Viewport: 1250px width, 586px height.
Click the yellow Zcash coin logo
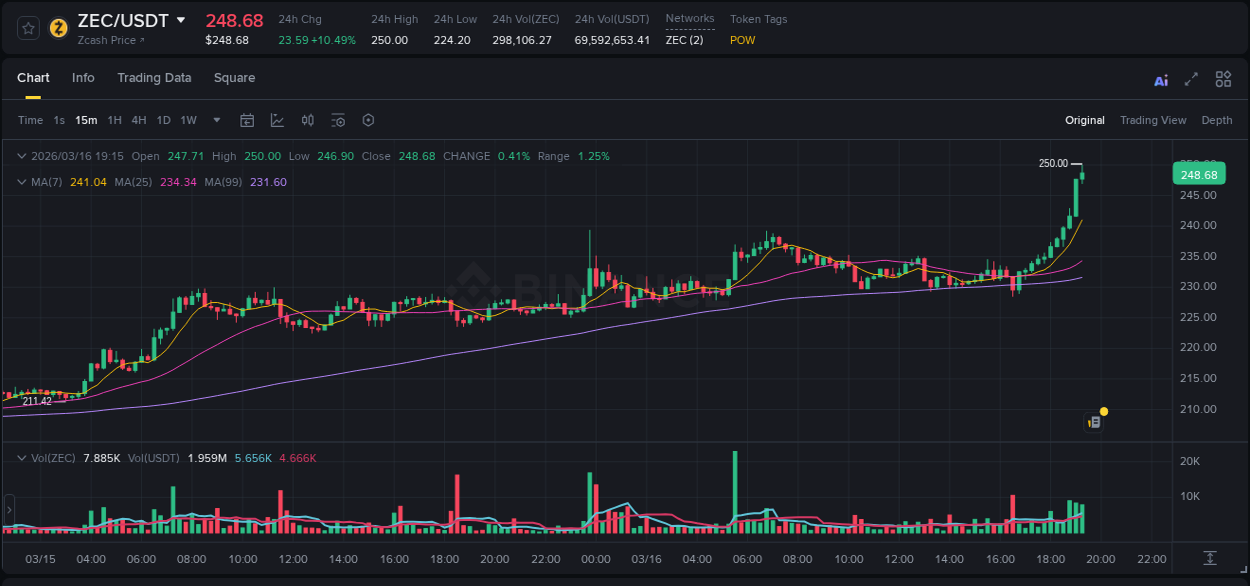point(58,28)
